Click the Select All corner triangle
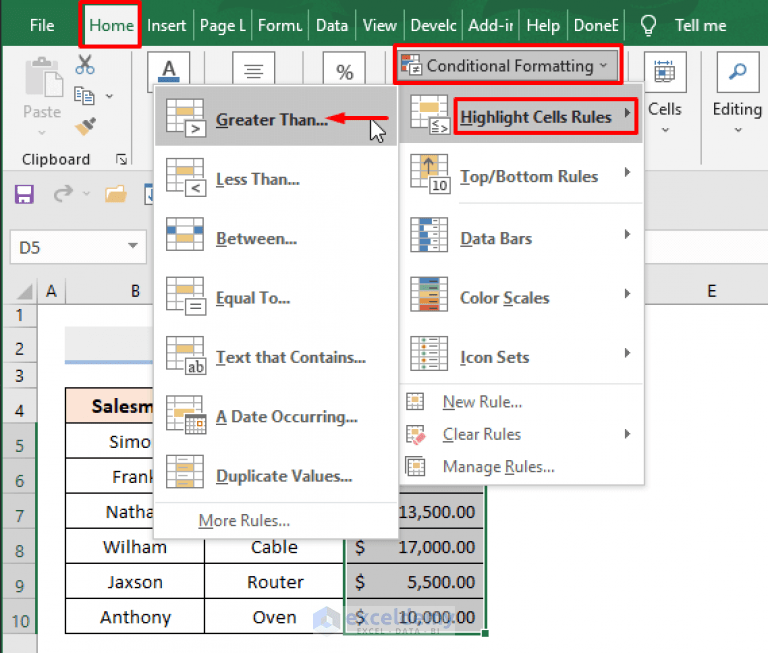The width and height of the screenshot is (768, 653). pyautogui.click(x=25, y=291)
